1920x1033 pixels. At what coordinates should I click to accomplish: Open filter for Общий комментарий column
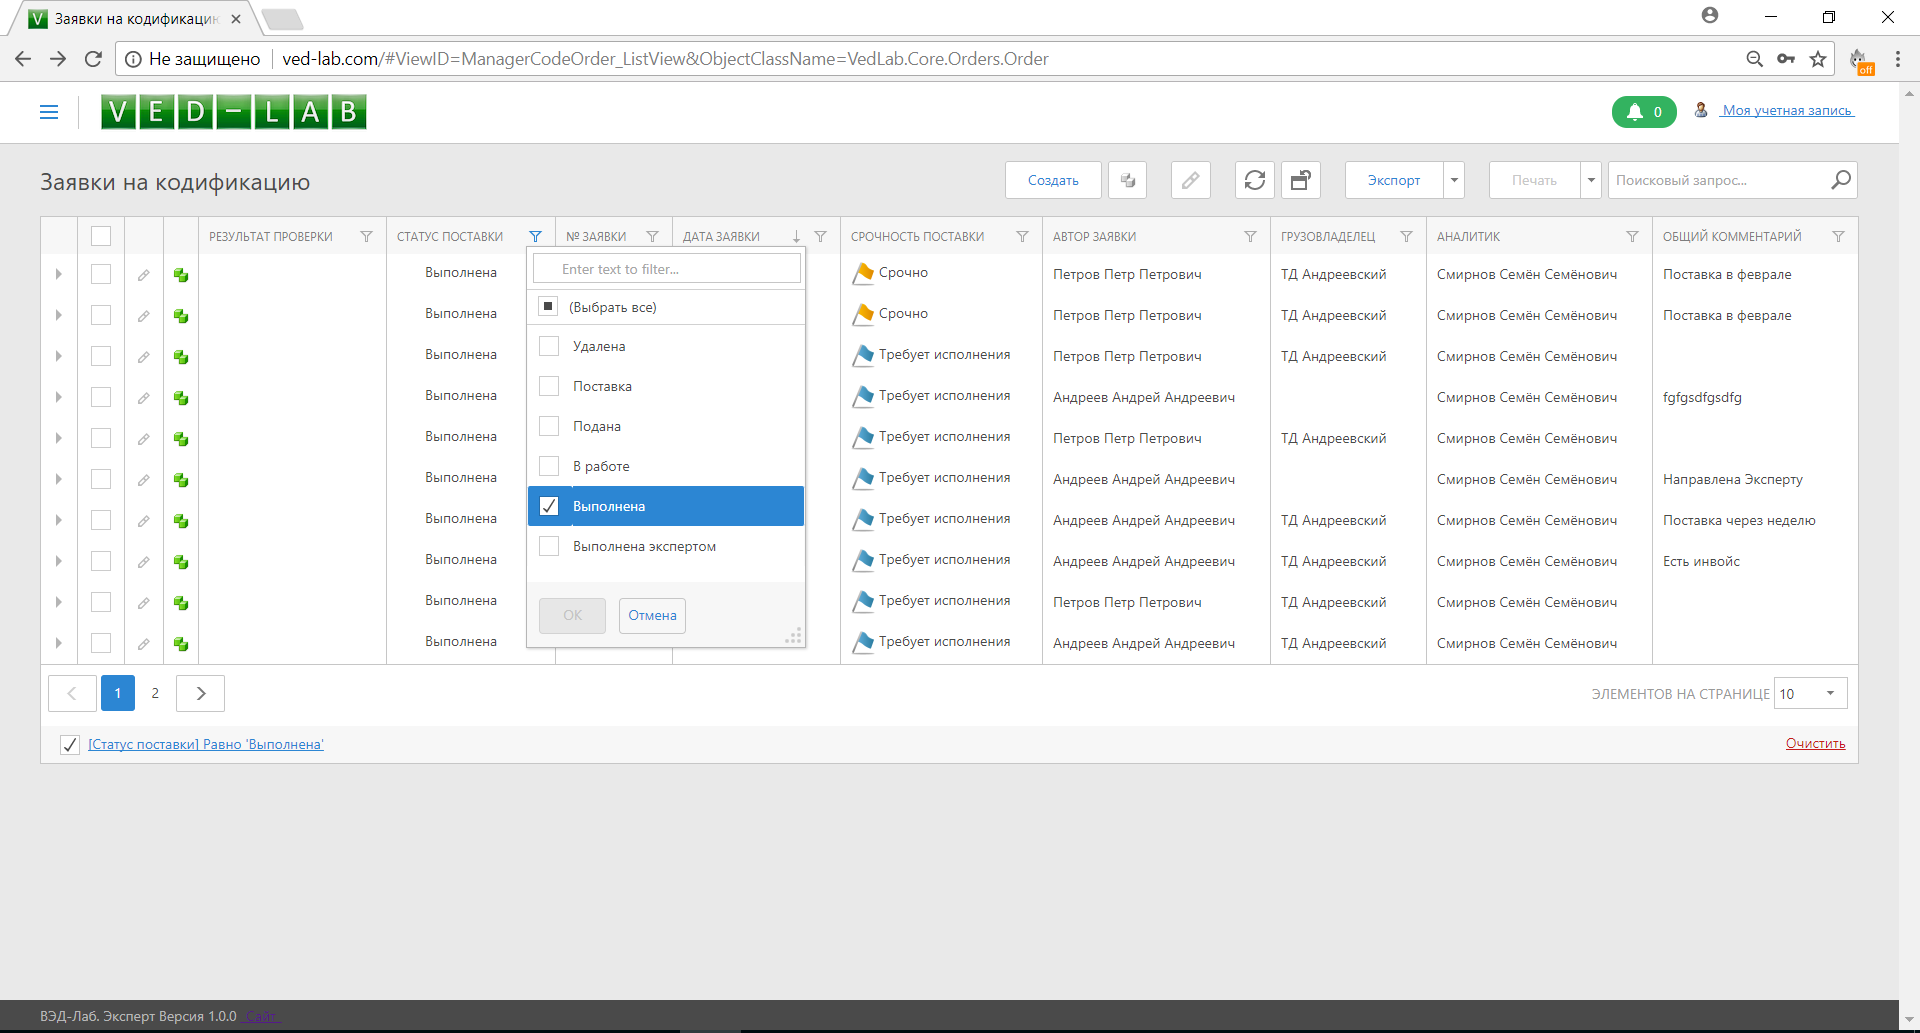click(x=1839, y=237)
